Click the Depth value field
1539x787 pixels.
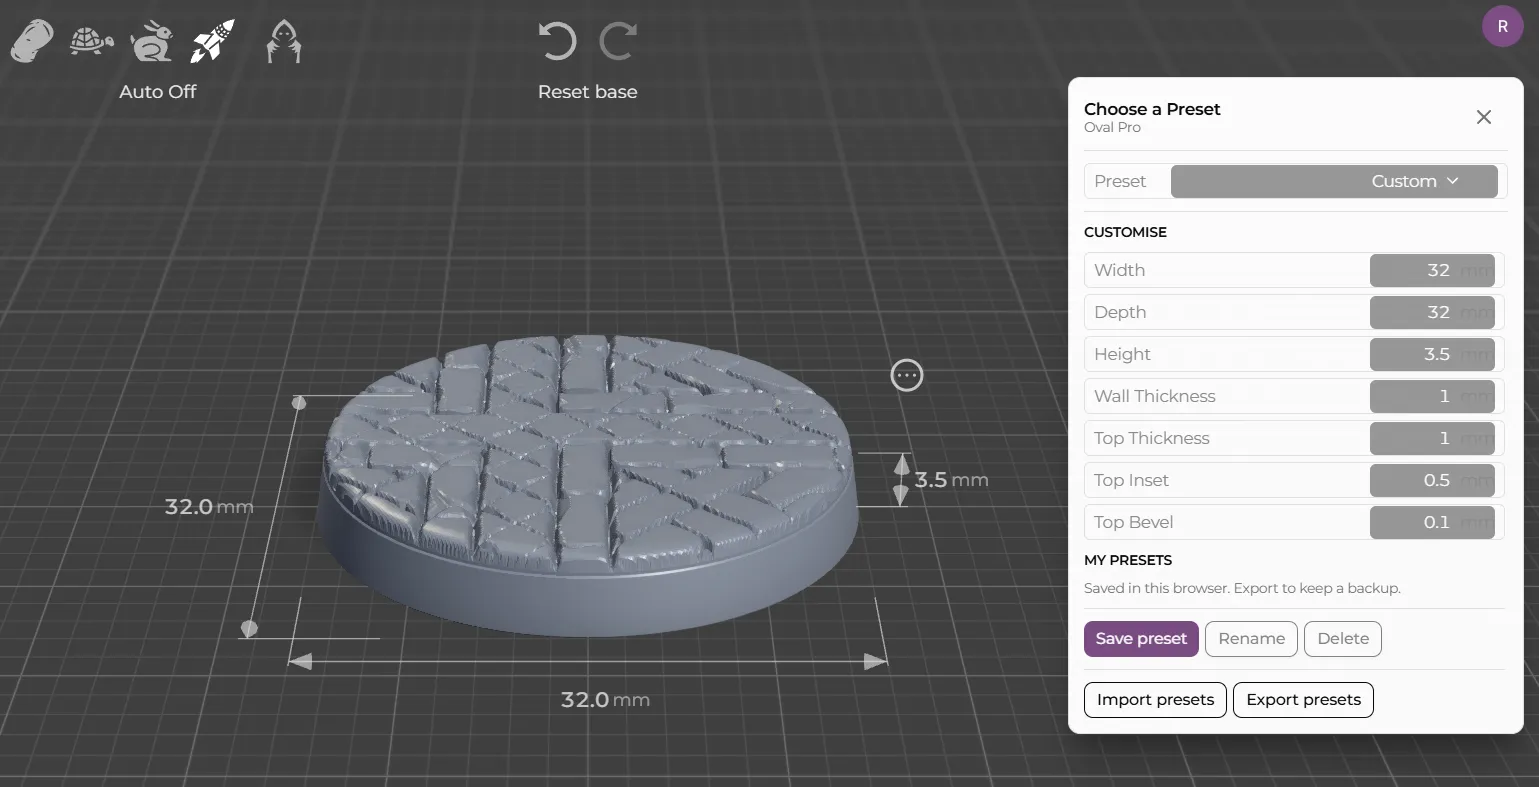coord(1432,312)
